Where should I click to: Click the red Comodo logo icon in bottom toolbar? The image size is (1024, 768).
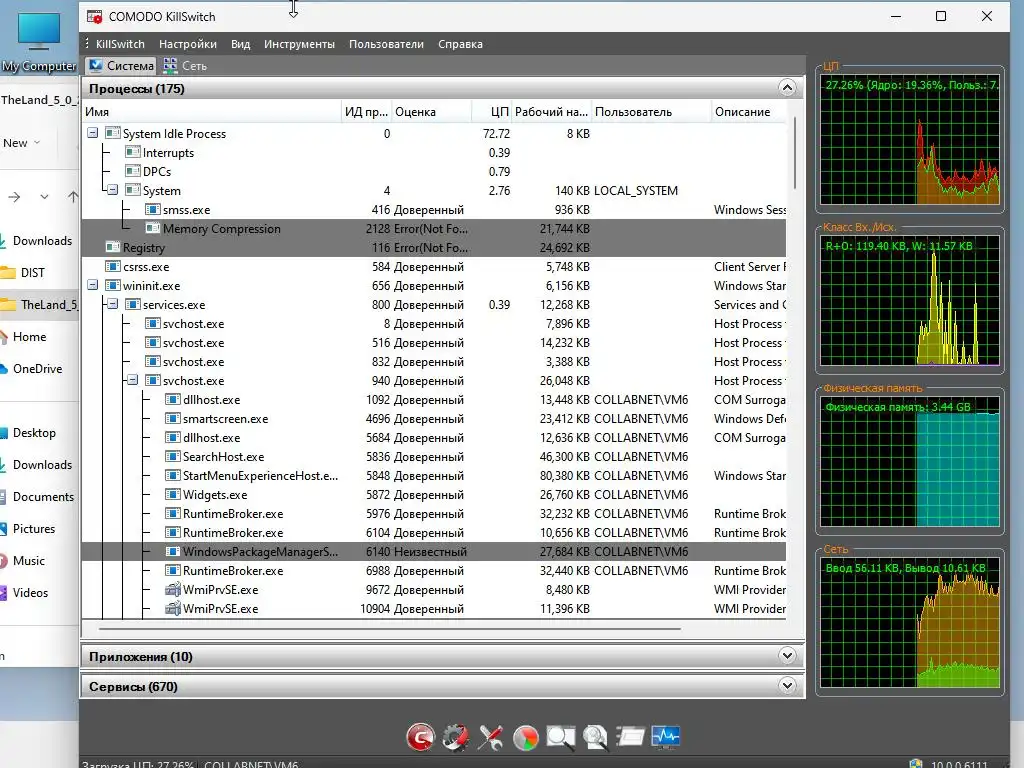pyautogui.click(x=420, y=737)
